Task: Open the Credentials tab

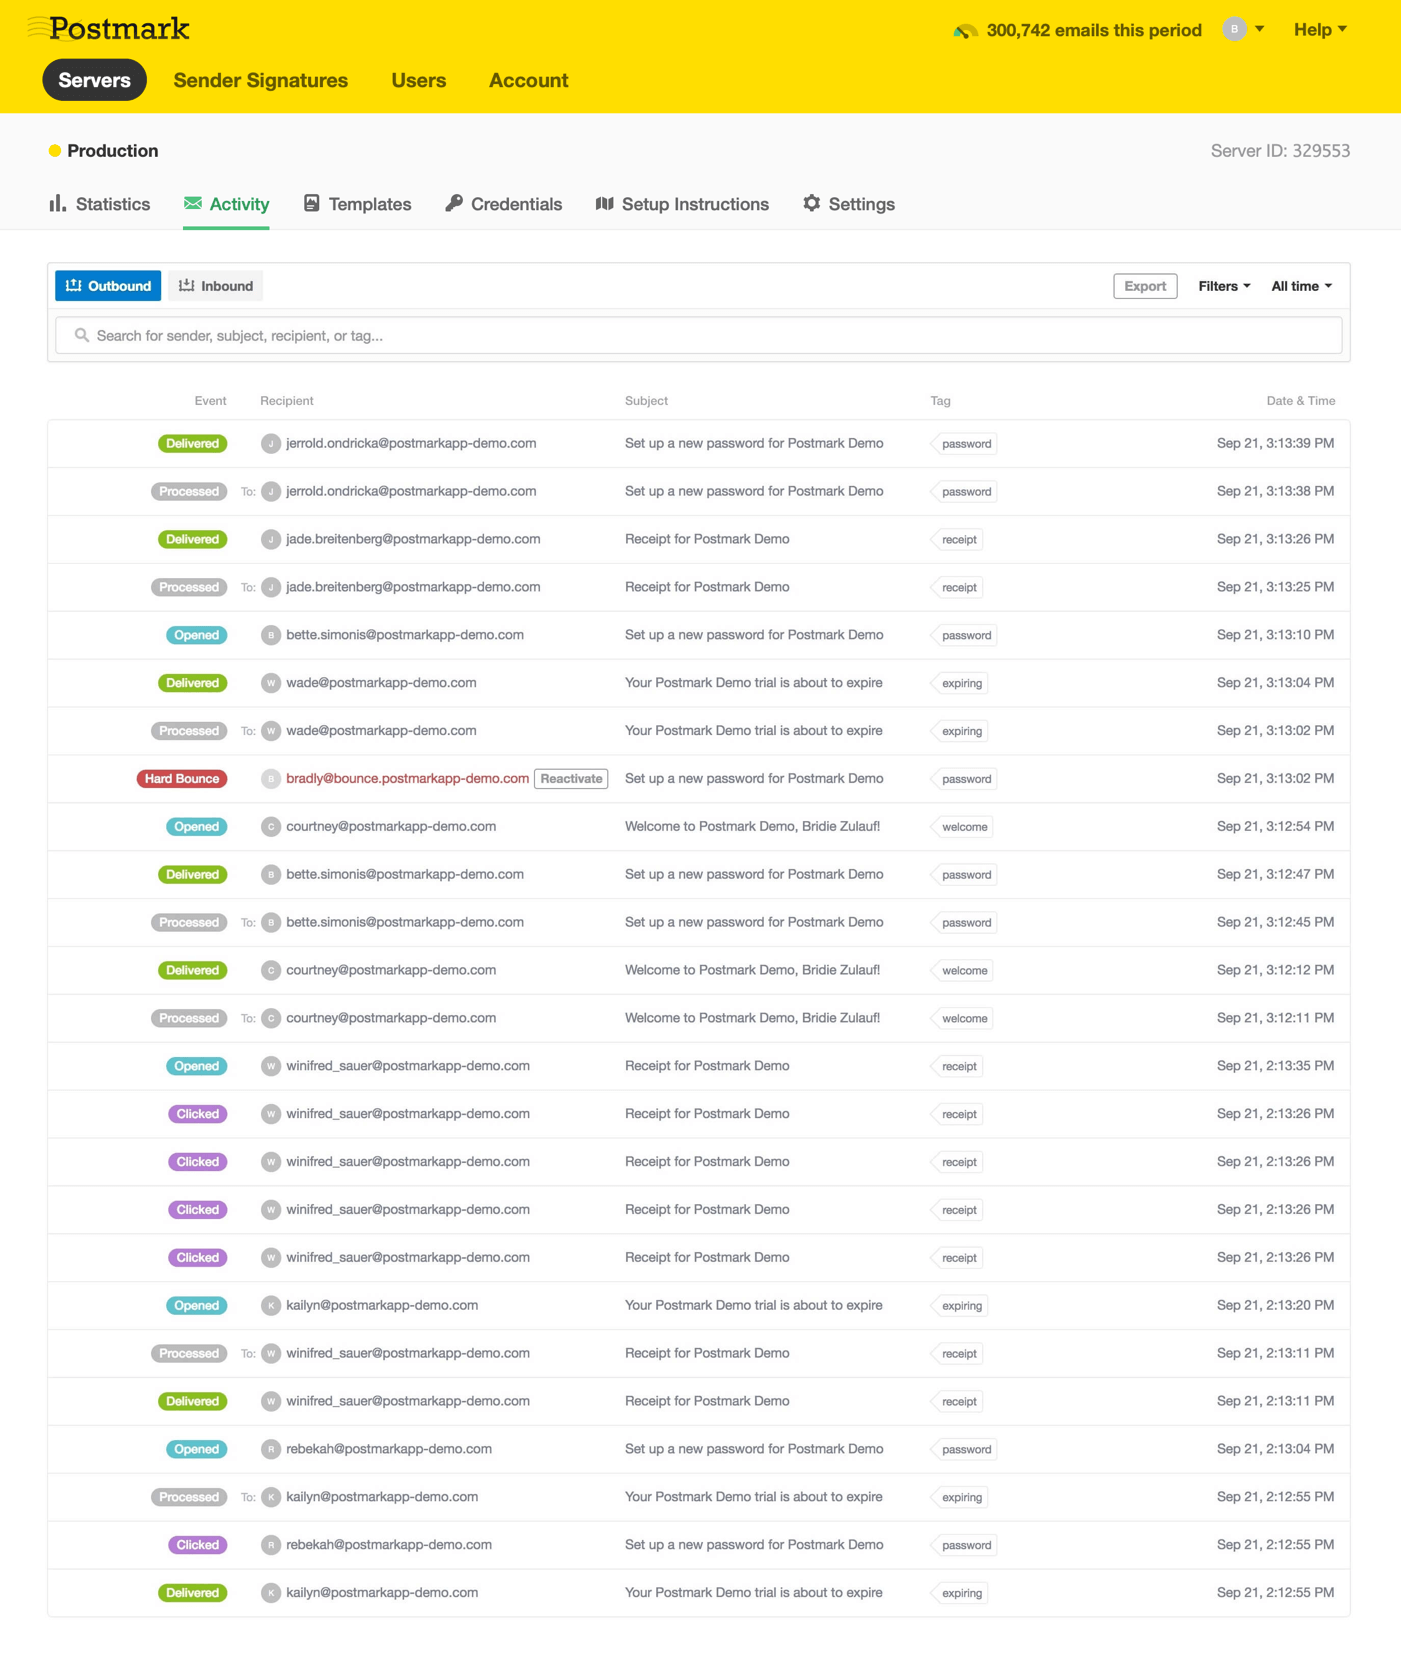Action: [504, 204]
